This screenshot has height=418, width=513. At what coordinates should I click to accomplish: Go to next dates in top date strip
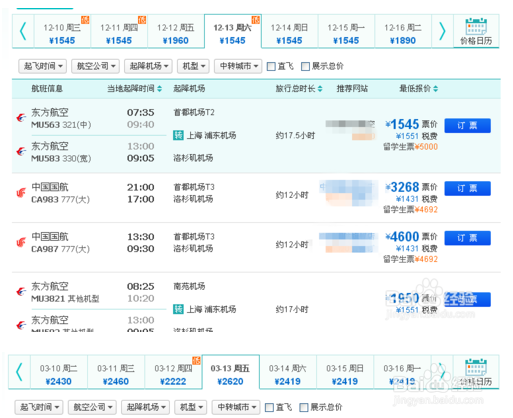[x=442, y=31]
